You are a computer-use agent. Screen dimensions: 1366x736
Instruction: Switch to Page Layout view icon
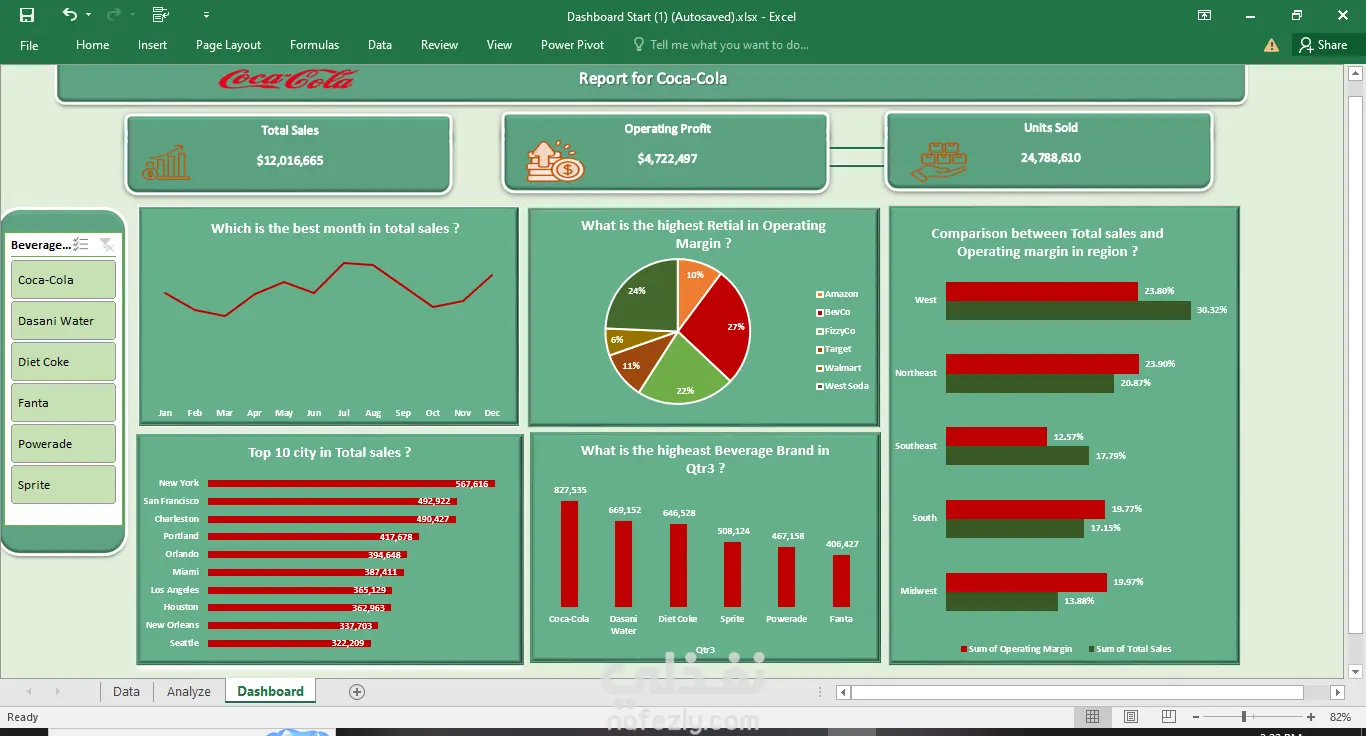pos(1130,717)
